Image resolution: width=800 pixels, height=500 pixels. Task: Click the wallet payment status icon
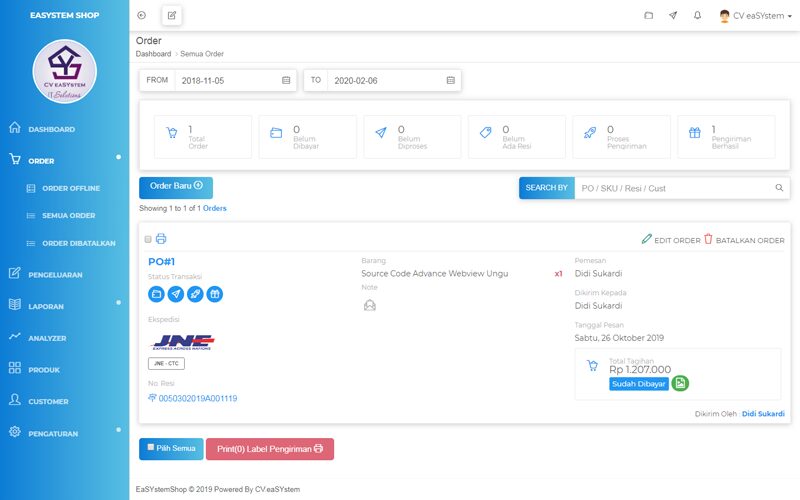coord(157,294)
